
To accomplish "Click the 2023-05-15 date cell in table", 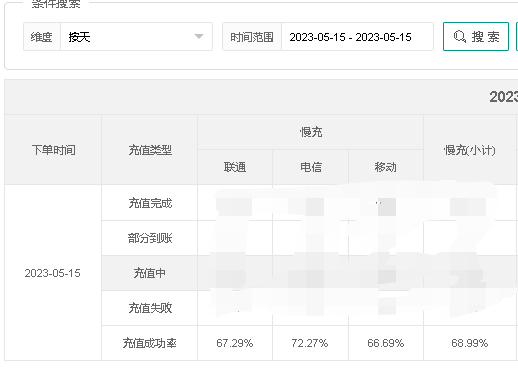I will click(53, 273).
